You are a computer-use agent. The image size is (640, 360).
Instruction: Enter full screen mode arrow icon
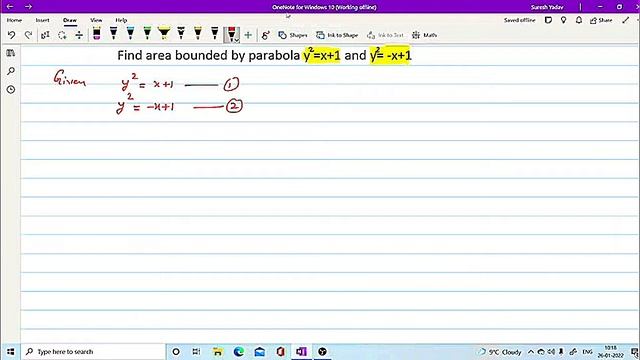[626, 20]
